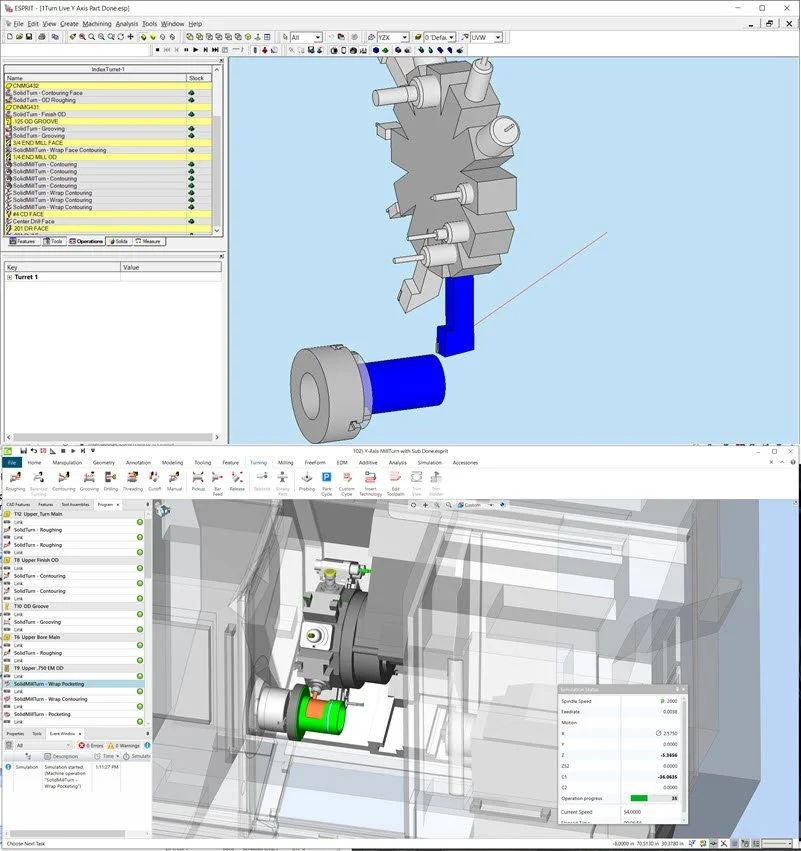This screenshot has height=851, width=801.
Task: Switch to the Tool Assemblies panel tab
Action: [75, 504]
